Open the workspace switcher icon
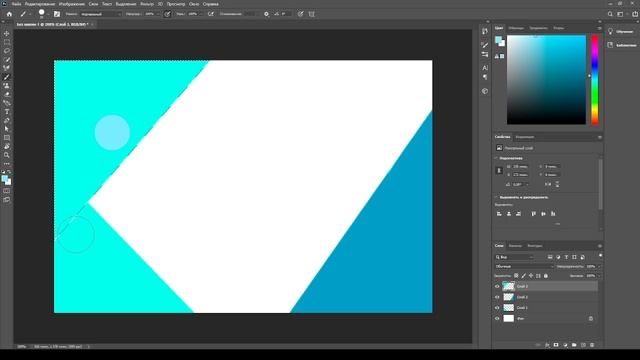The width and height of the screenshot is (640, 360). 620,14
